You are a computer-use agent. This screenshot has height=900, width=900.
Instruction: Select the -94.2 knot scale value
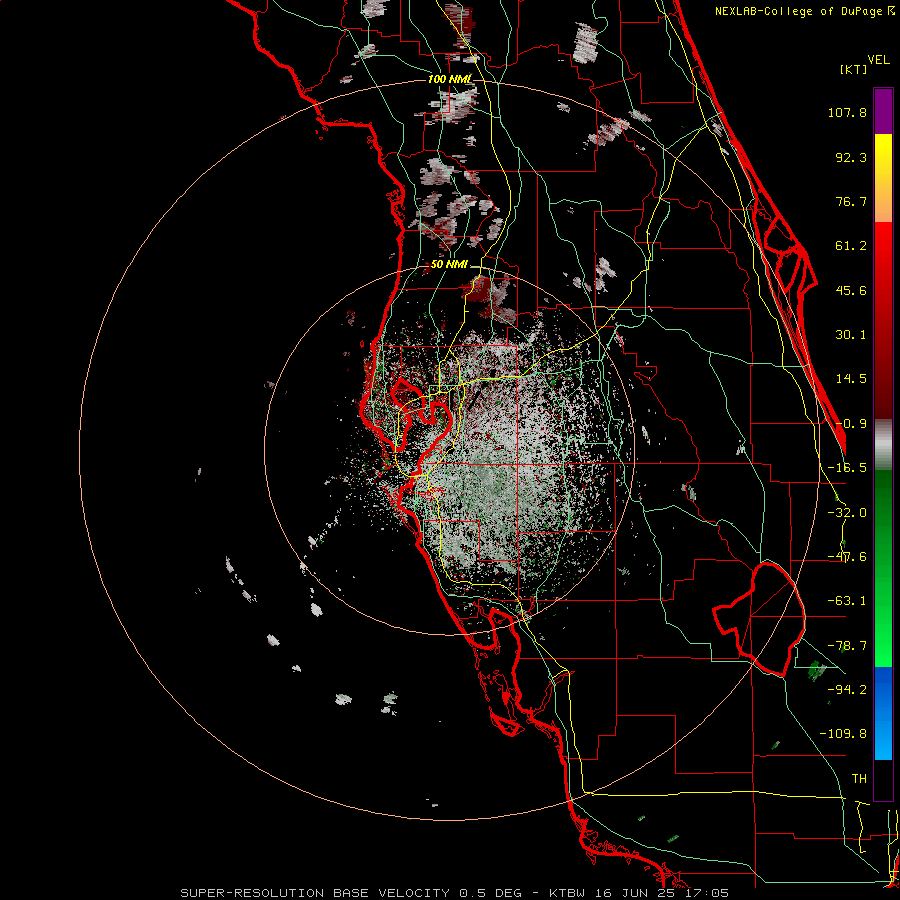click(847, 689)
